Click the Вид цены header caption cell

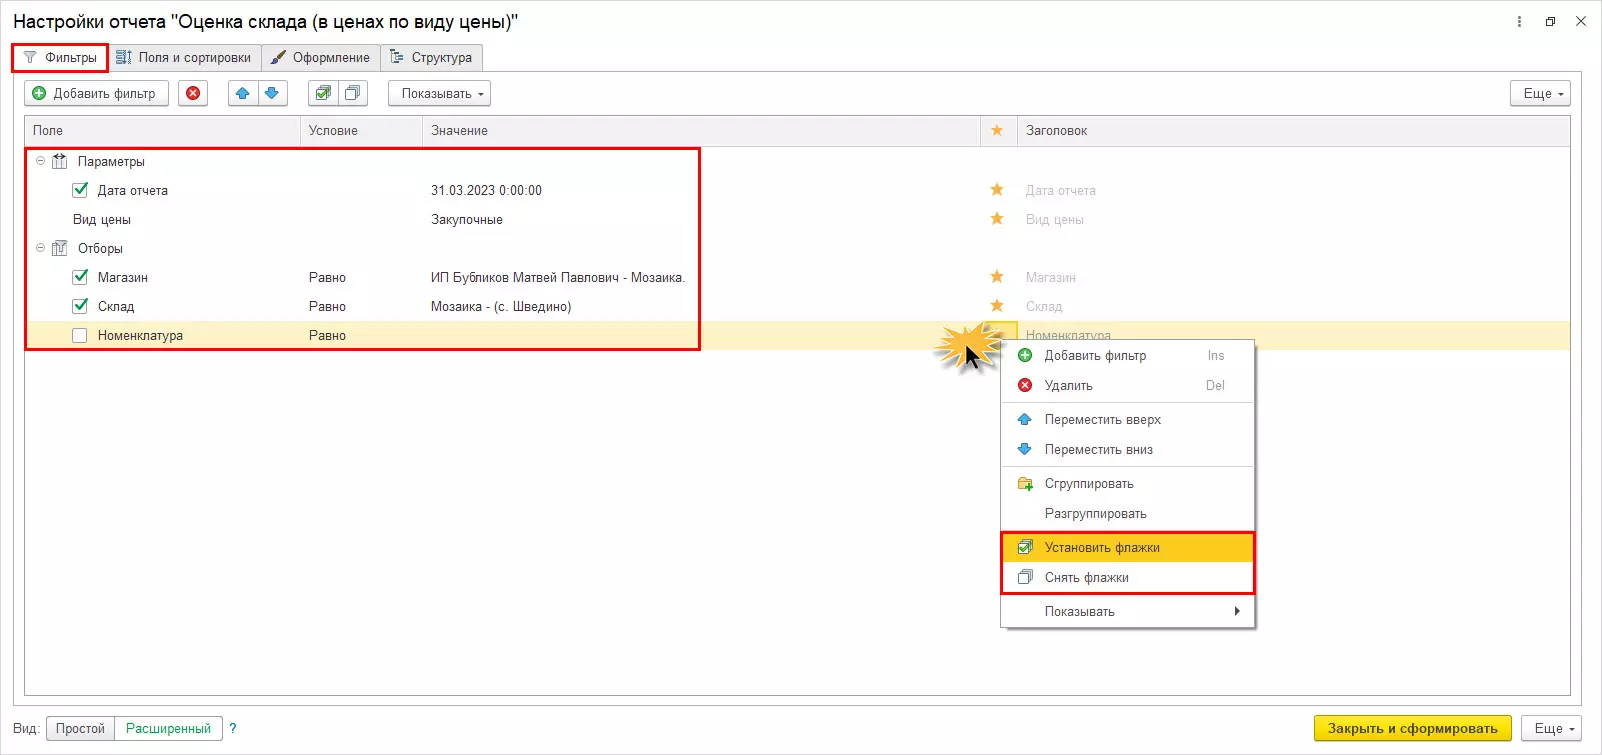tap(1054, 219)
